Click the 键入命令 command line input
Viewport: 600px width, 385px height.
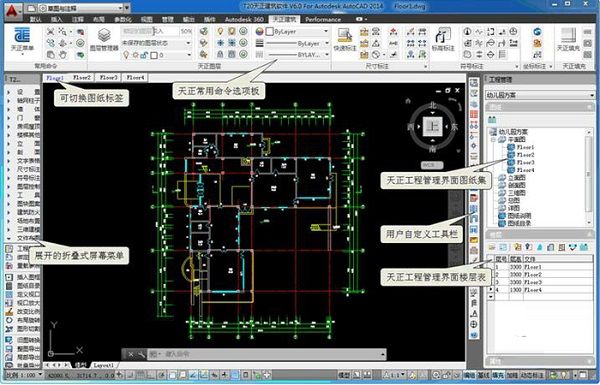pos(266,354)
